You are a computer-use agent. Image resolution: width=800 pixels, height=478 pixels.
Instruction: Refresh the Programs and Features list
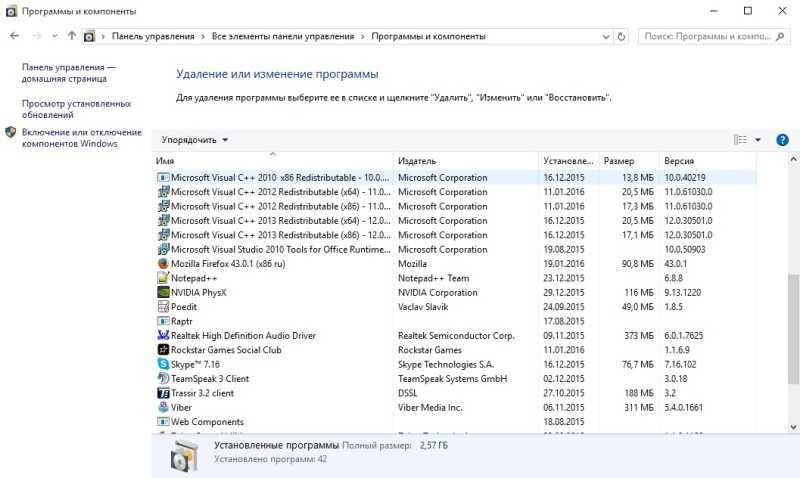pos(621,37)
